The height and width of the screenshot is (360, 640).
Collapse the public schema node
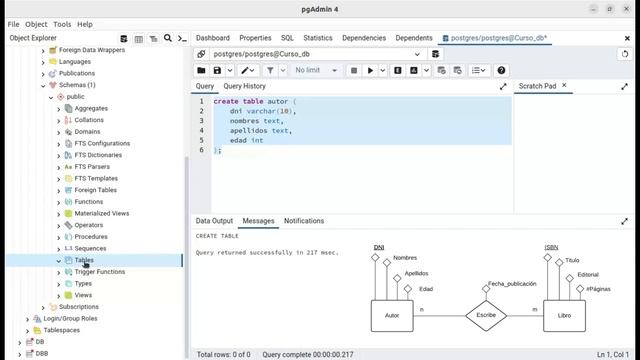51,97
